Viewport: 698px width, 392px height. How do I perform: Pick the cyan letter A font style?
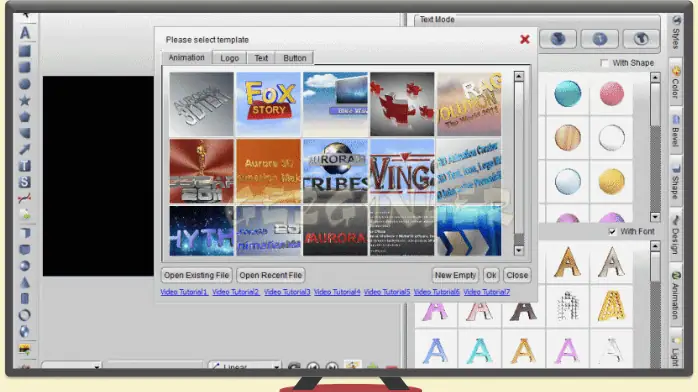pos(479,351)
